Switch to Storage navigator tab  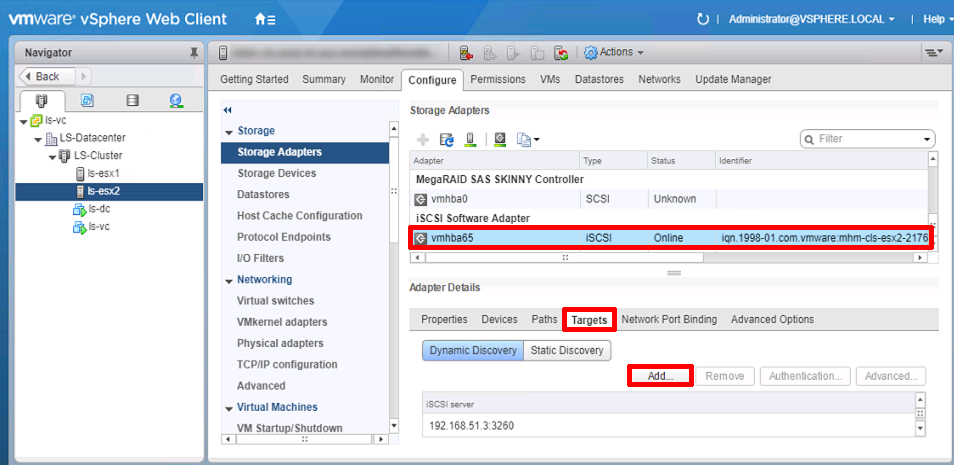point(132,100)
